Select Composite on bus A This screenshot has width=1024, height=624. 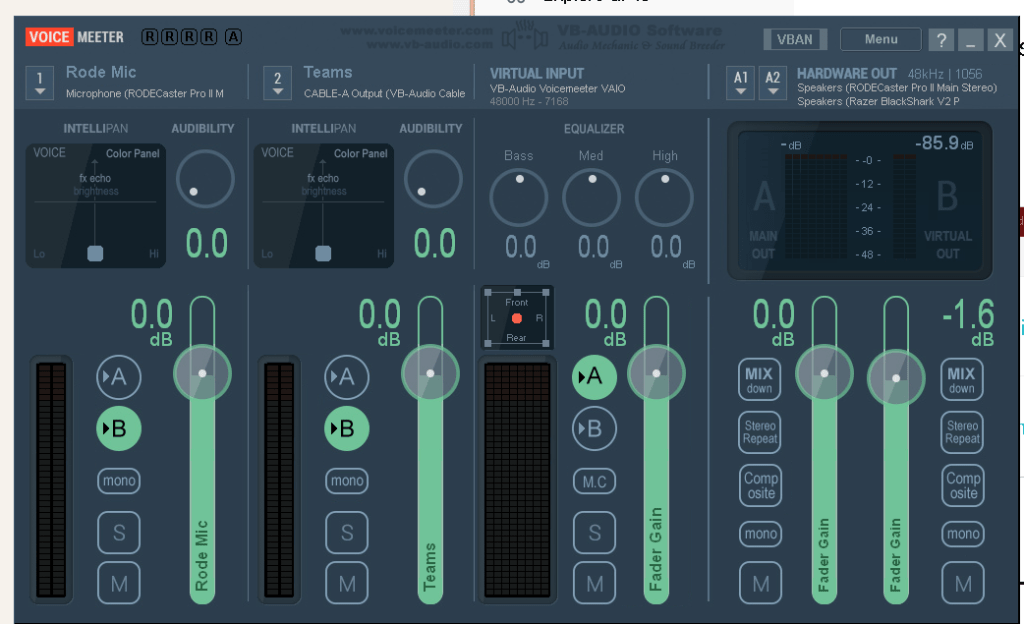point(761,486)
